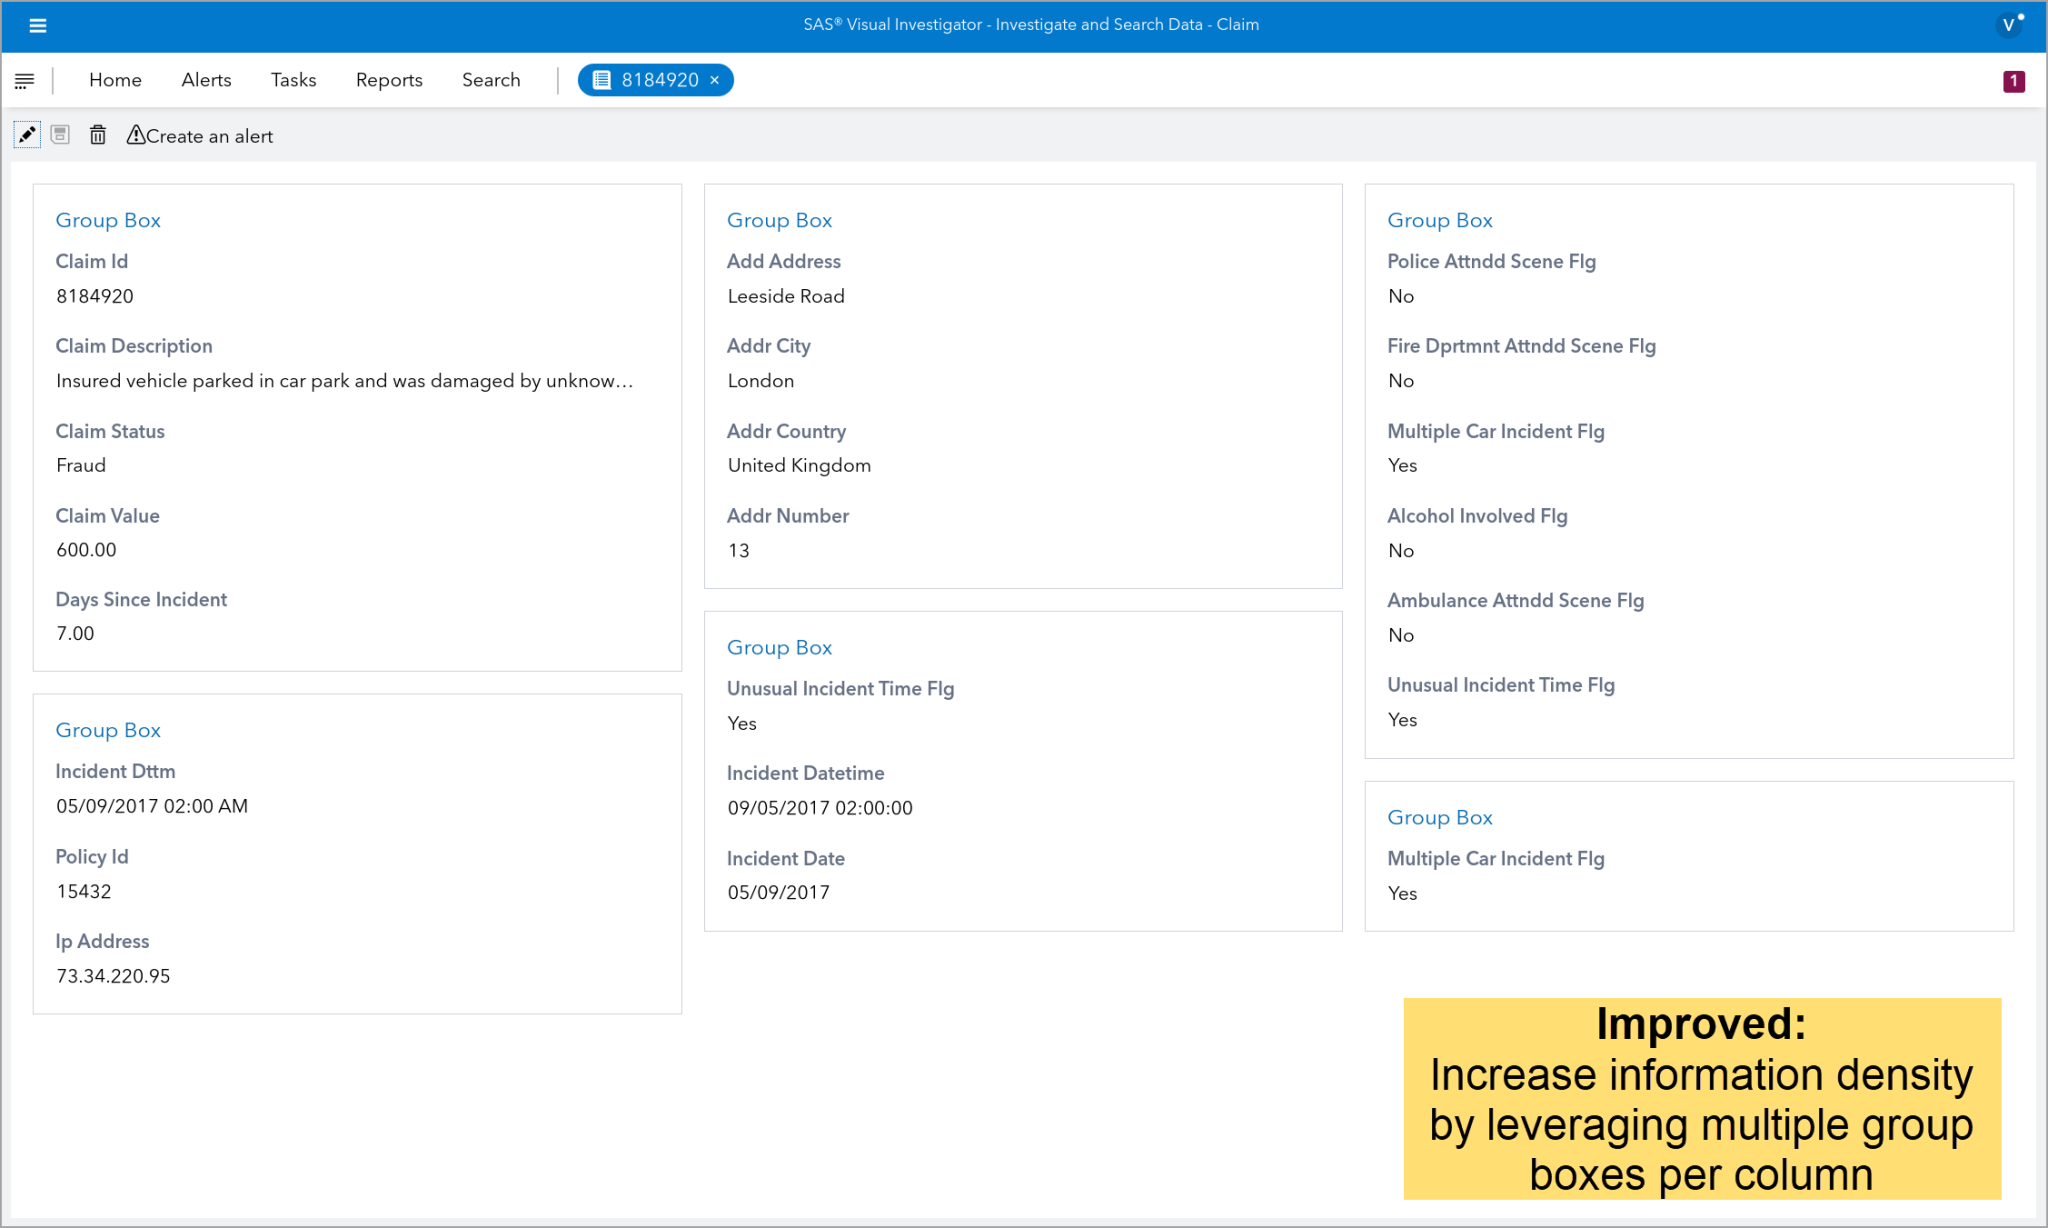Open the Group Box link above Claim Id

(x=108, y=220)
